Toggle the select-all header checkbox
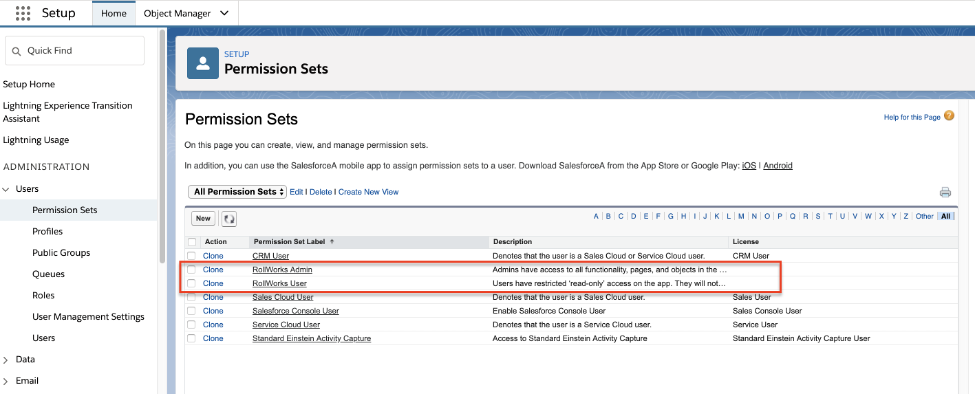This screenshot has height=395, width=977. click(192, 242)
